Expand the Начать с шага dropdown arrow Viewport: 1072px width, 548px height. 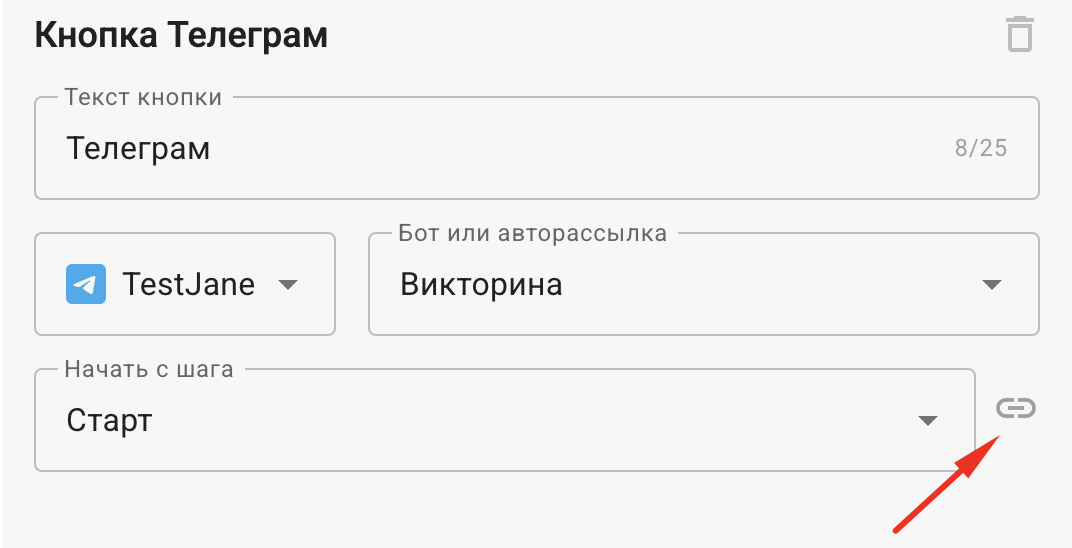(x=927, y=421)
